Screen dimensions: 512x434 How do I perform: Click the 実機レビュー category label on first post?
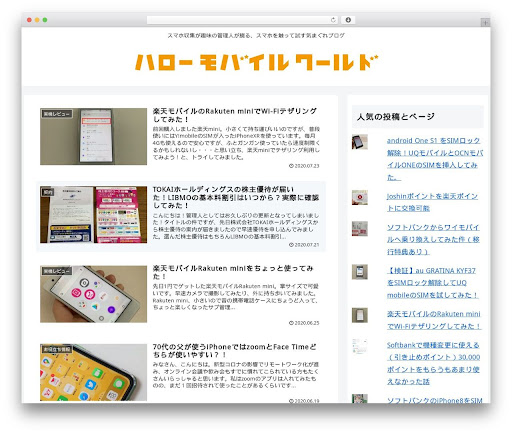[57, 114]
